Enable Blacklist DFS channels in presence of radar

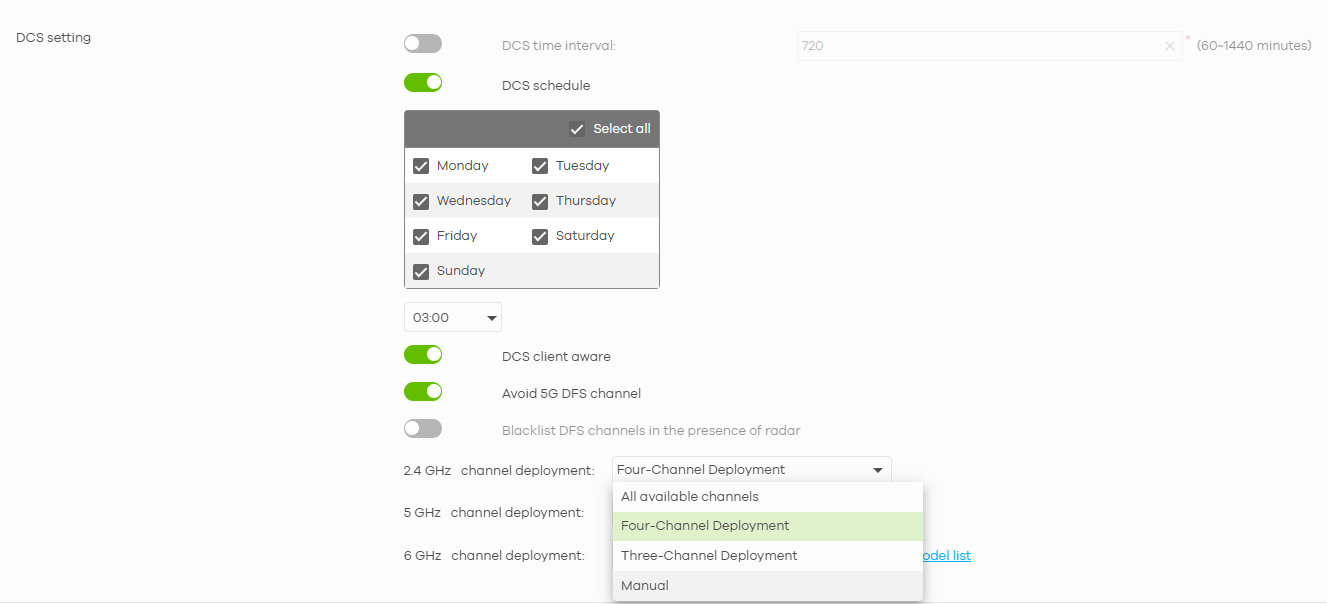[422, 428]
